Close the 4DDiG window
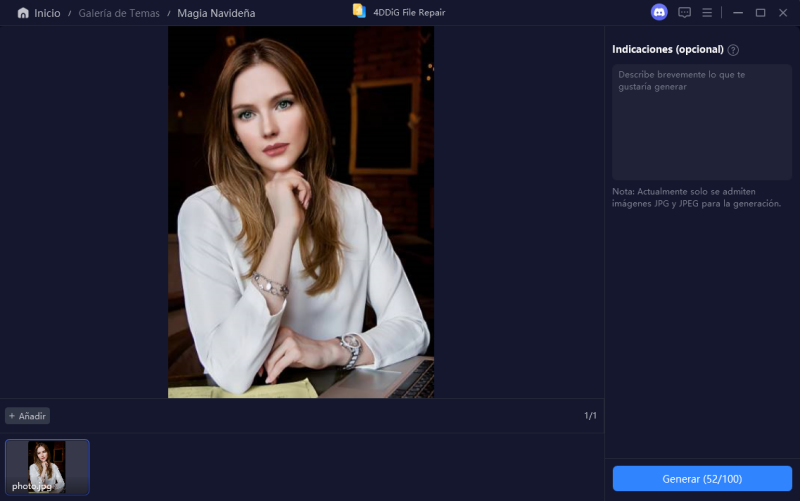The width and height of the screenshot is (800, 501). tap(783, 13)
